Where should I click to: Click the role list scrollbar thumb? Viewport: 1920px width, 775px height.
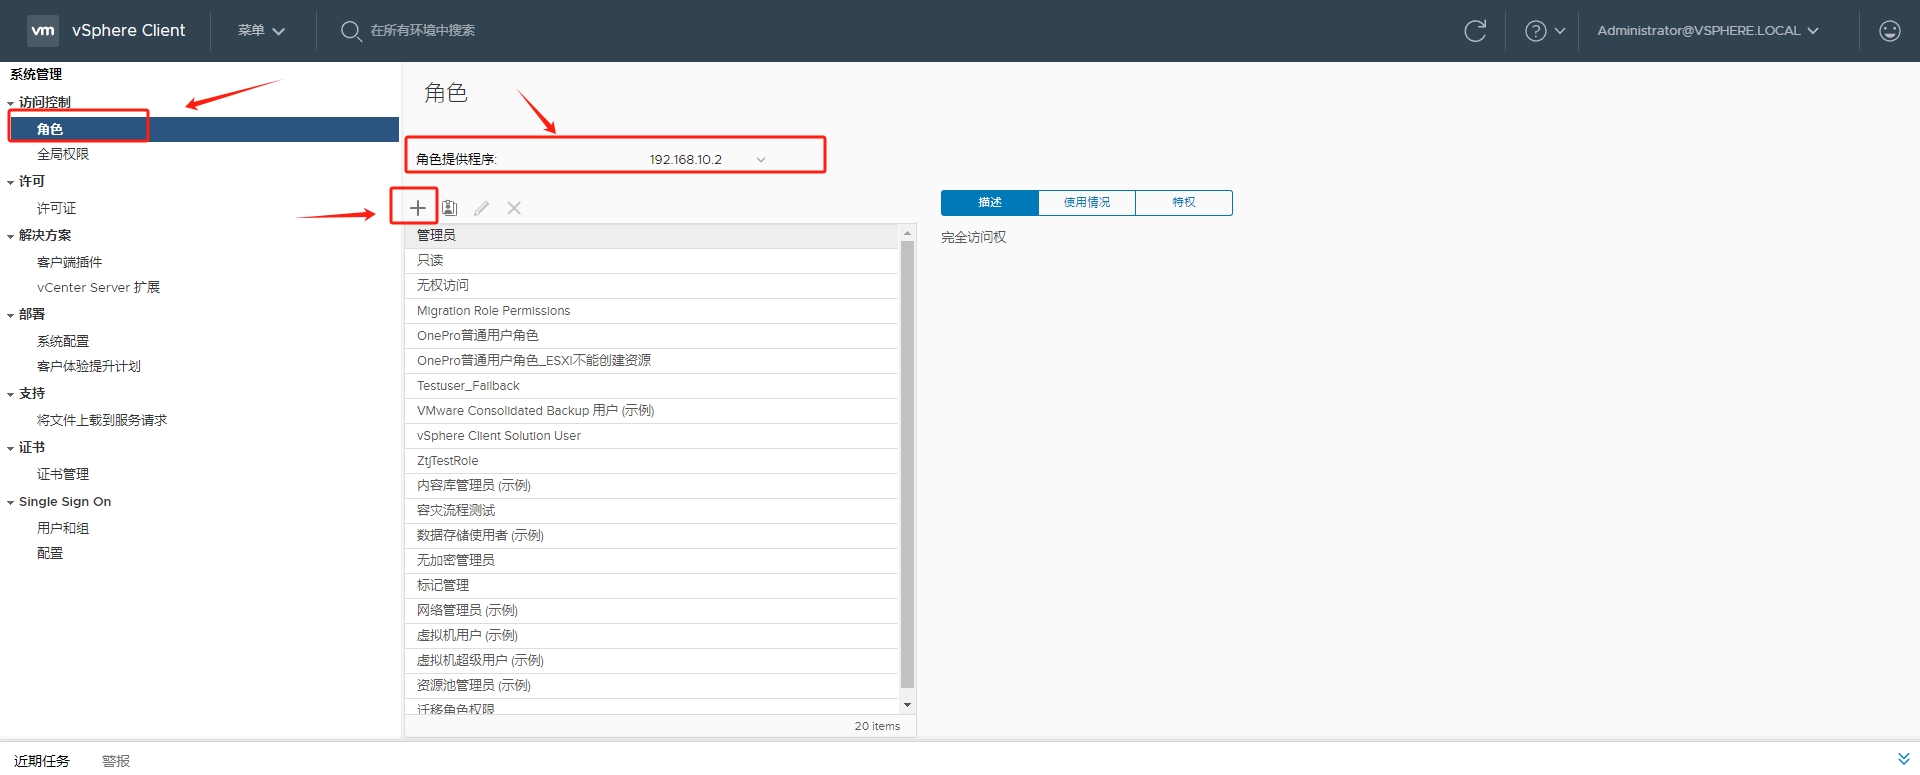click(907, 463)
